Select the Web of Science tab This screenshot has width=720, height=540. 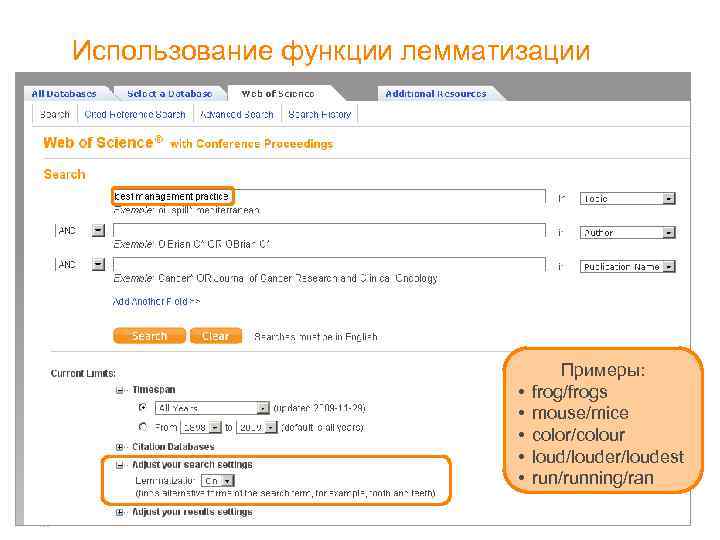point(278,94)
